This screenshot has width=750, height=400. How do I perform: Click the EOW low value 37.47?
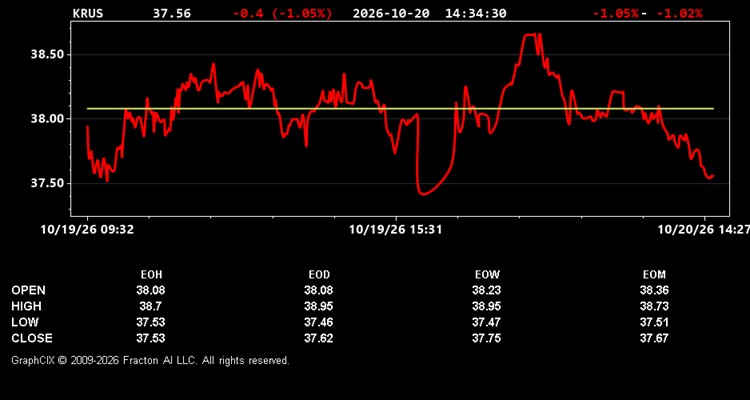(486, 322)
